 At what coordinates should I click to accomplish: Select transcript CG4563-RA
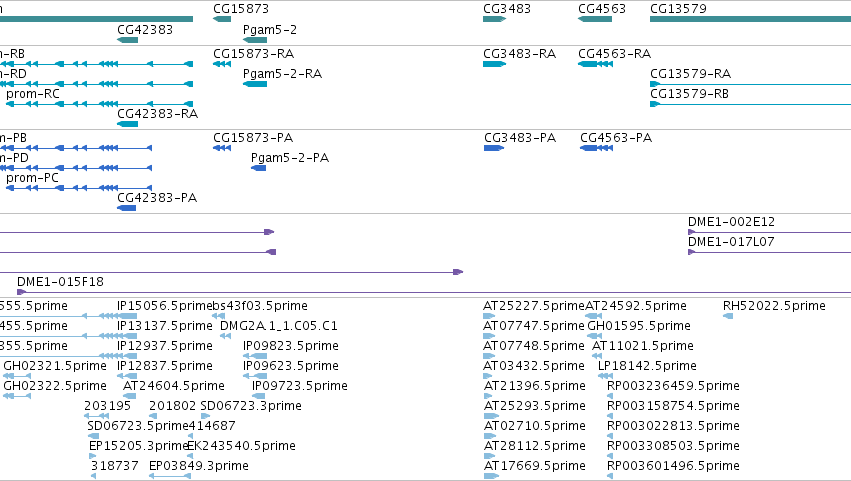[595, 64]
